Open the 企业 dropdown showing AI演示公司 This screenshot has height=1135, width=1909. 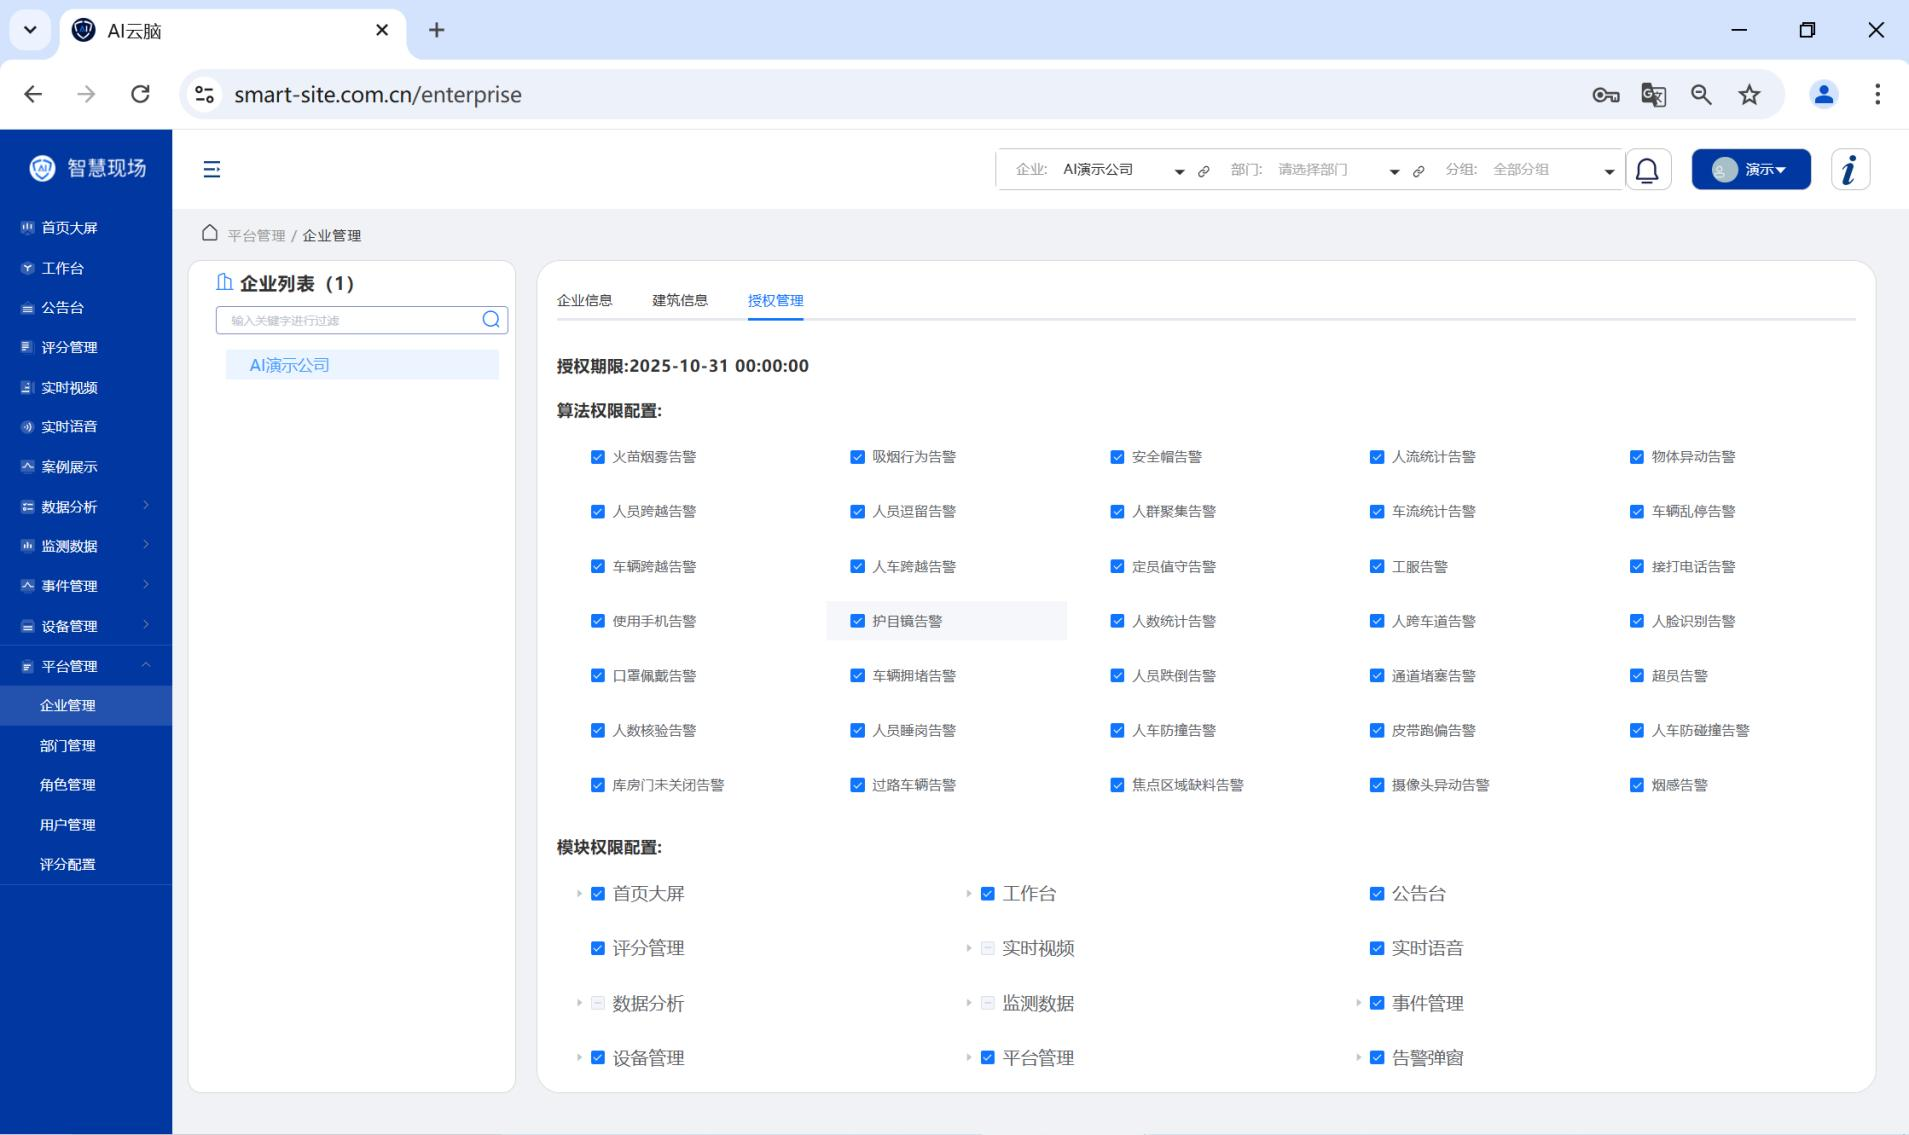pos(1122,170)
